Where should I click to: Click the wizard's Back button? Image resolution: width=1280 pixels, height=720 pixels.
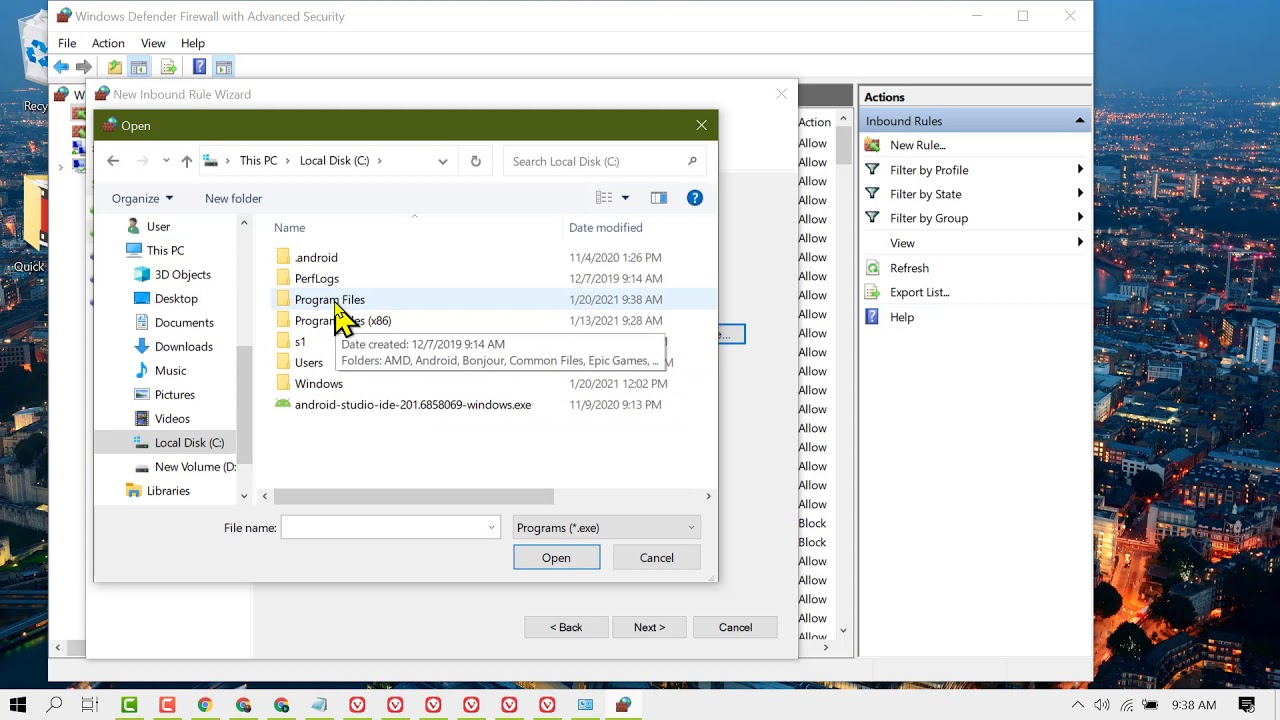566,627
